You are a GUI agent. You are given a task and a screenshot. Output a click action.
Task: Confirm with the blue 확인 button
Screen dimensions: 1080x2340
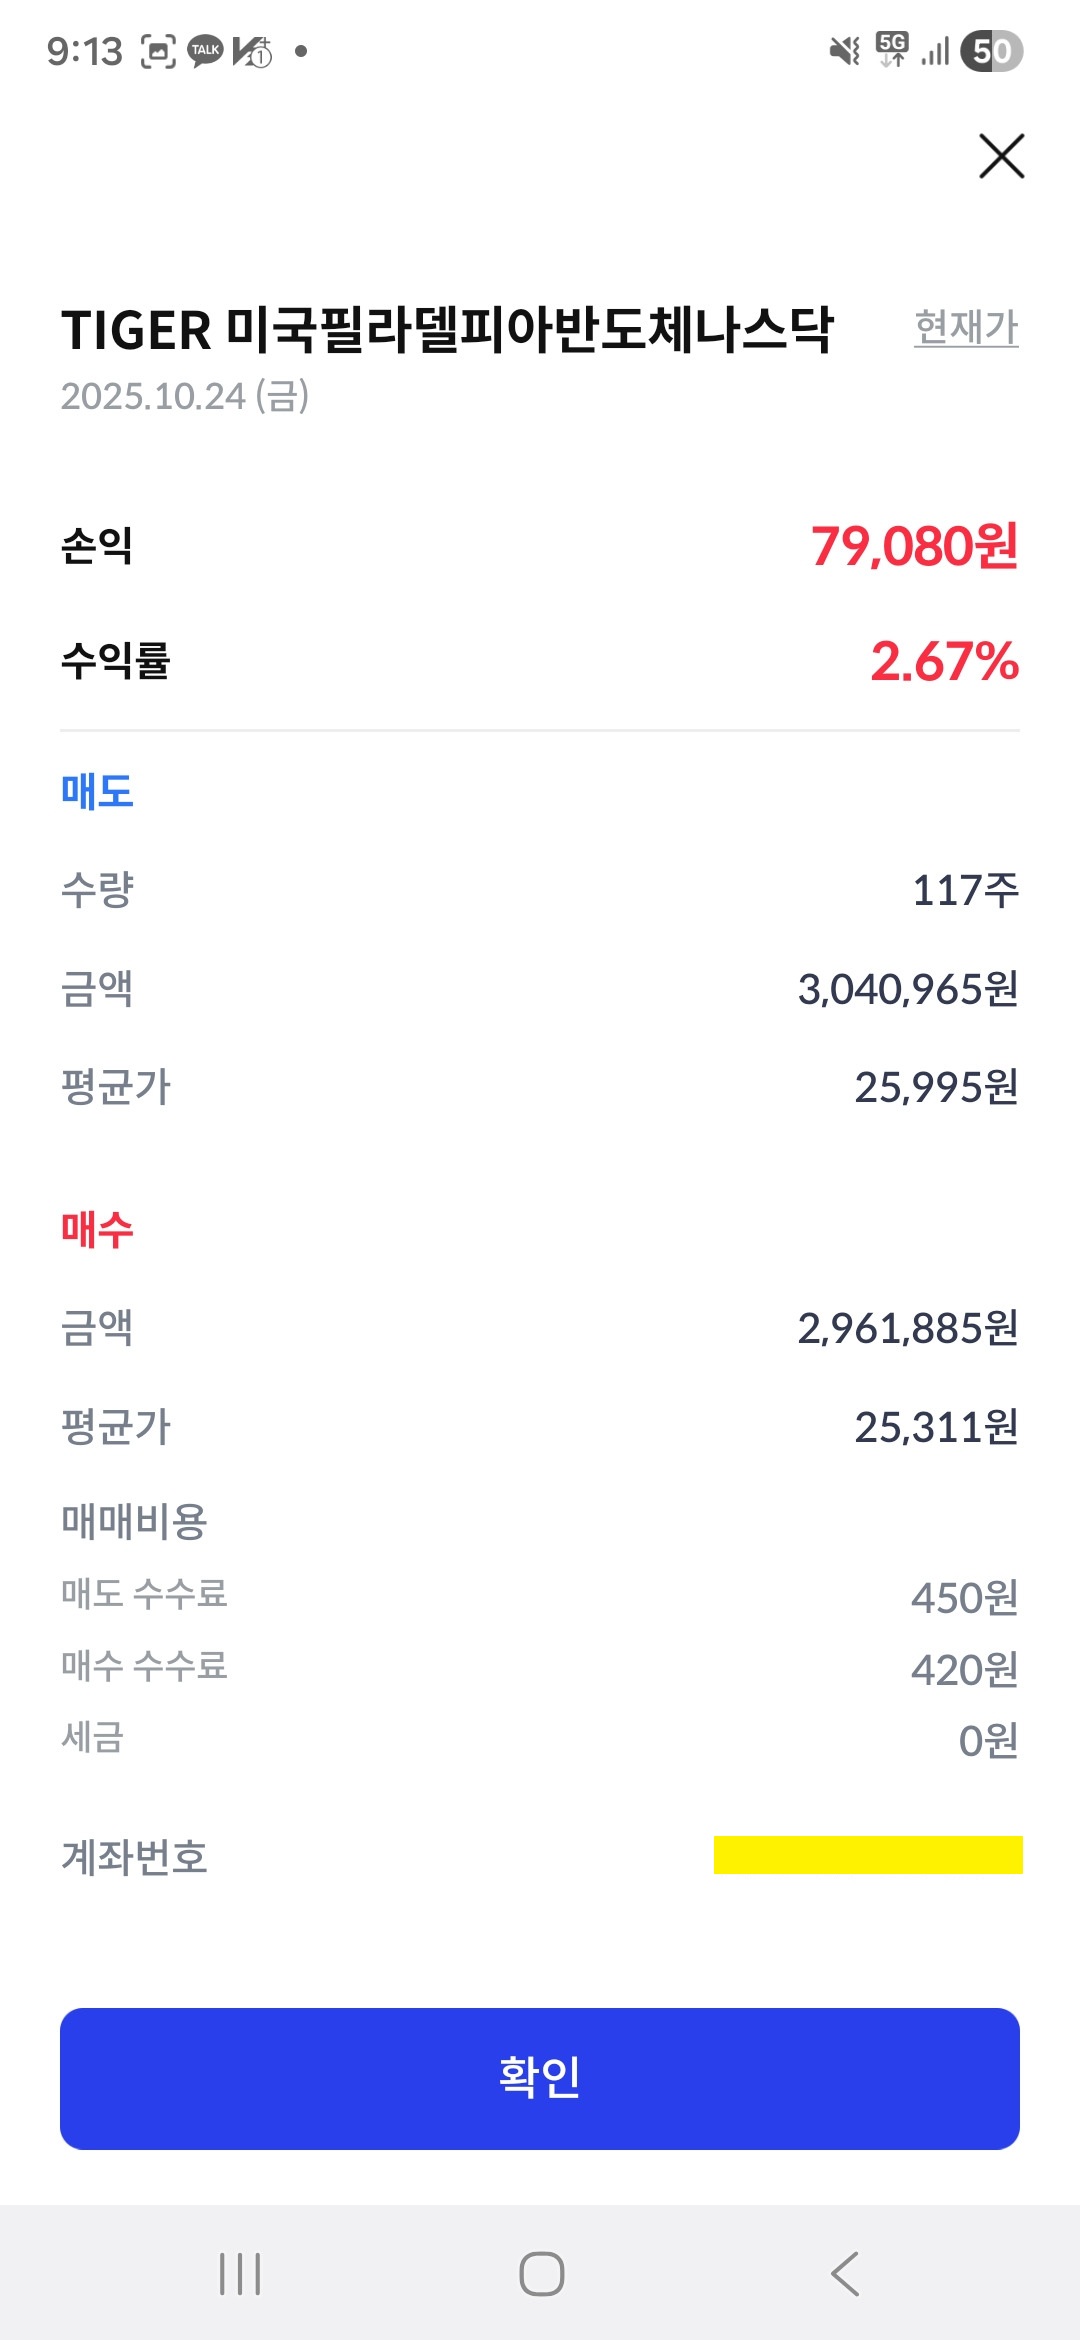(540, 2078)
